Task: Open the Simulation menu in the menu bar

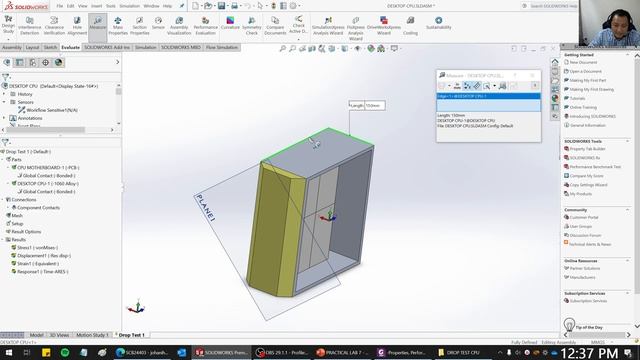Action: [129, 6]
